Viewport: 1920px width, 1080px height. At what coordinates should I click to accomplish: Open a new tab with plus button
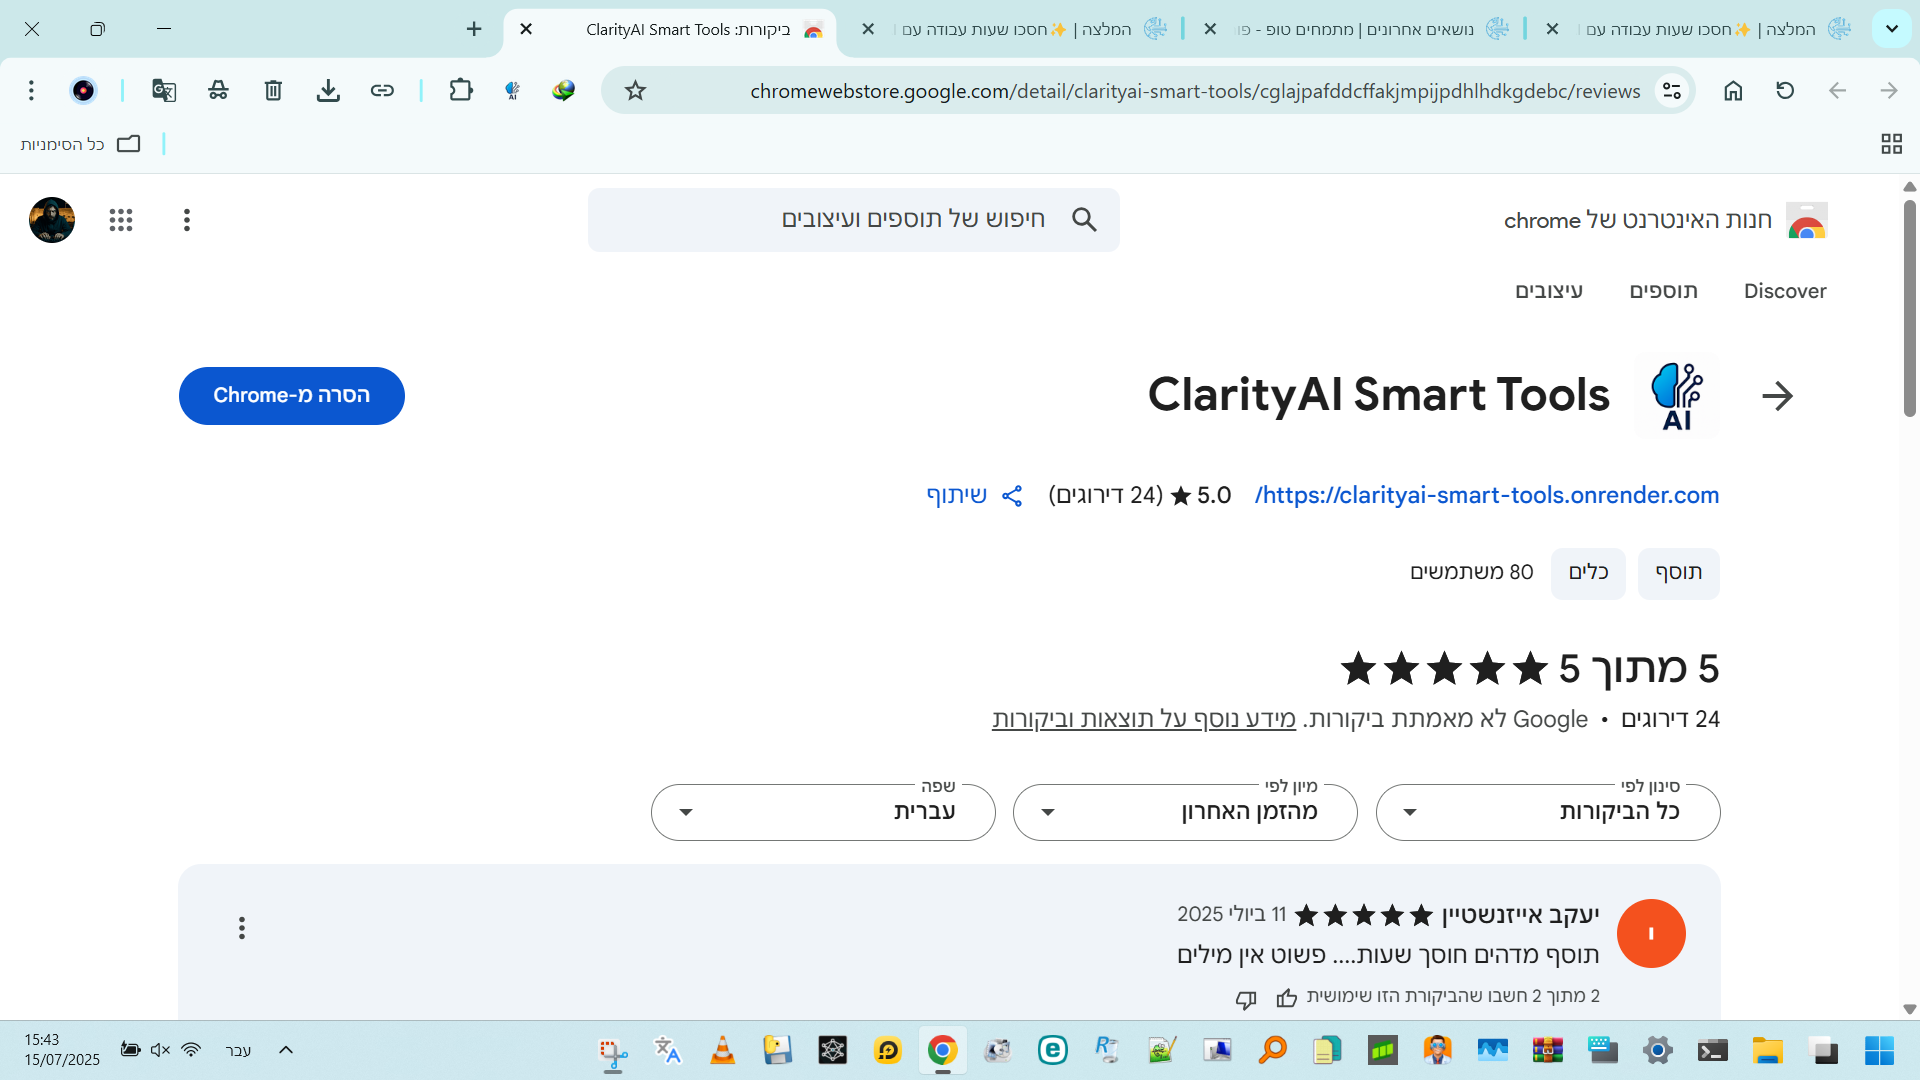(x=474, y=29)
